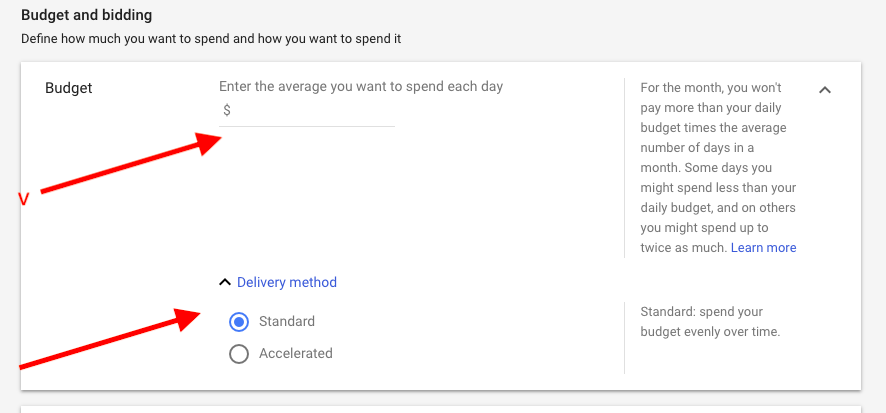
Task: Click the monthly budget help text
Action: (x=718, y=168)
